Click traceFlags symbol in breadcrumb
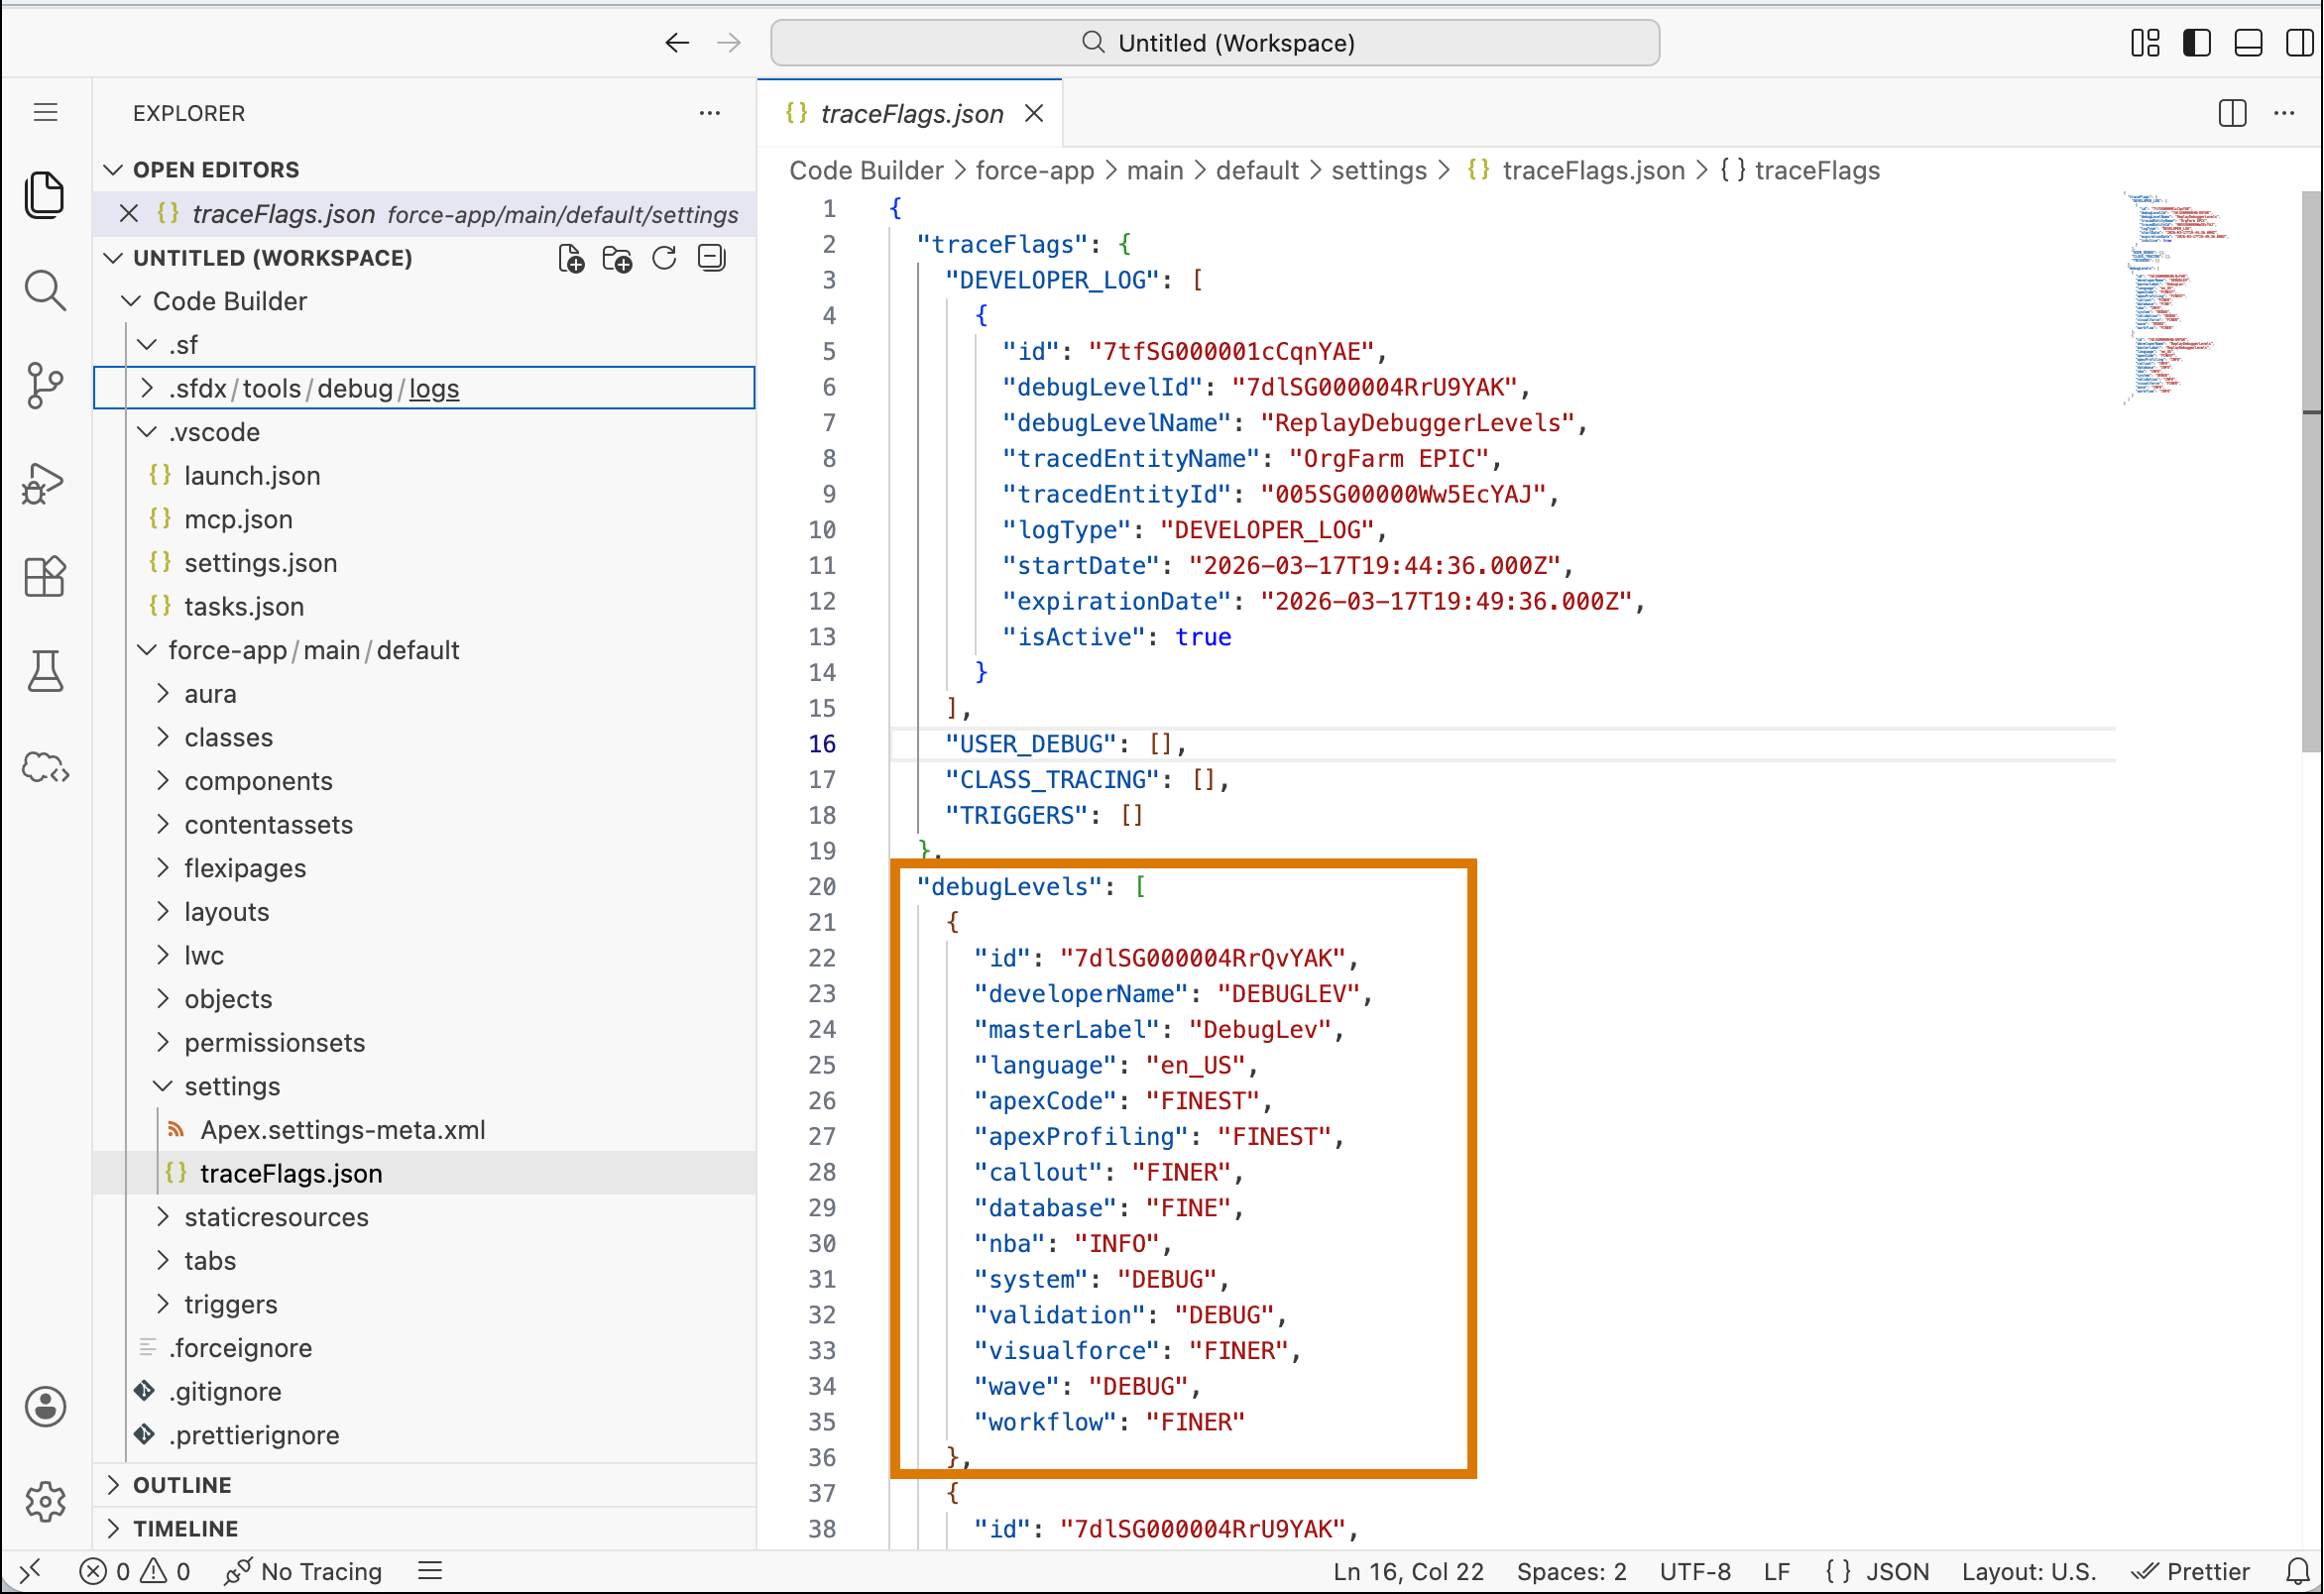This screenshot has height=1594, width=2324. point(1801,171)
